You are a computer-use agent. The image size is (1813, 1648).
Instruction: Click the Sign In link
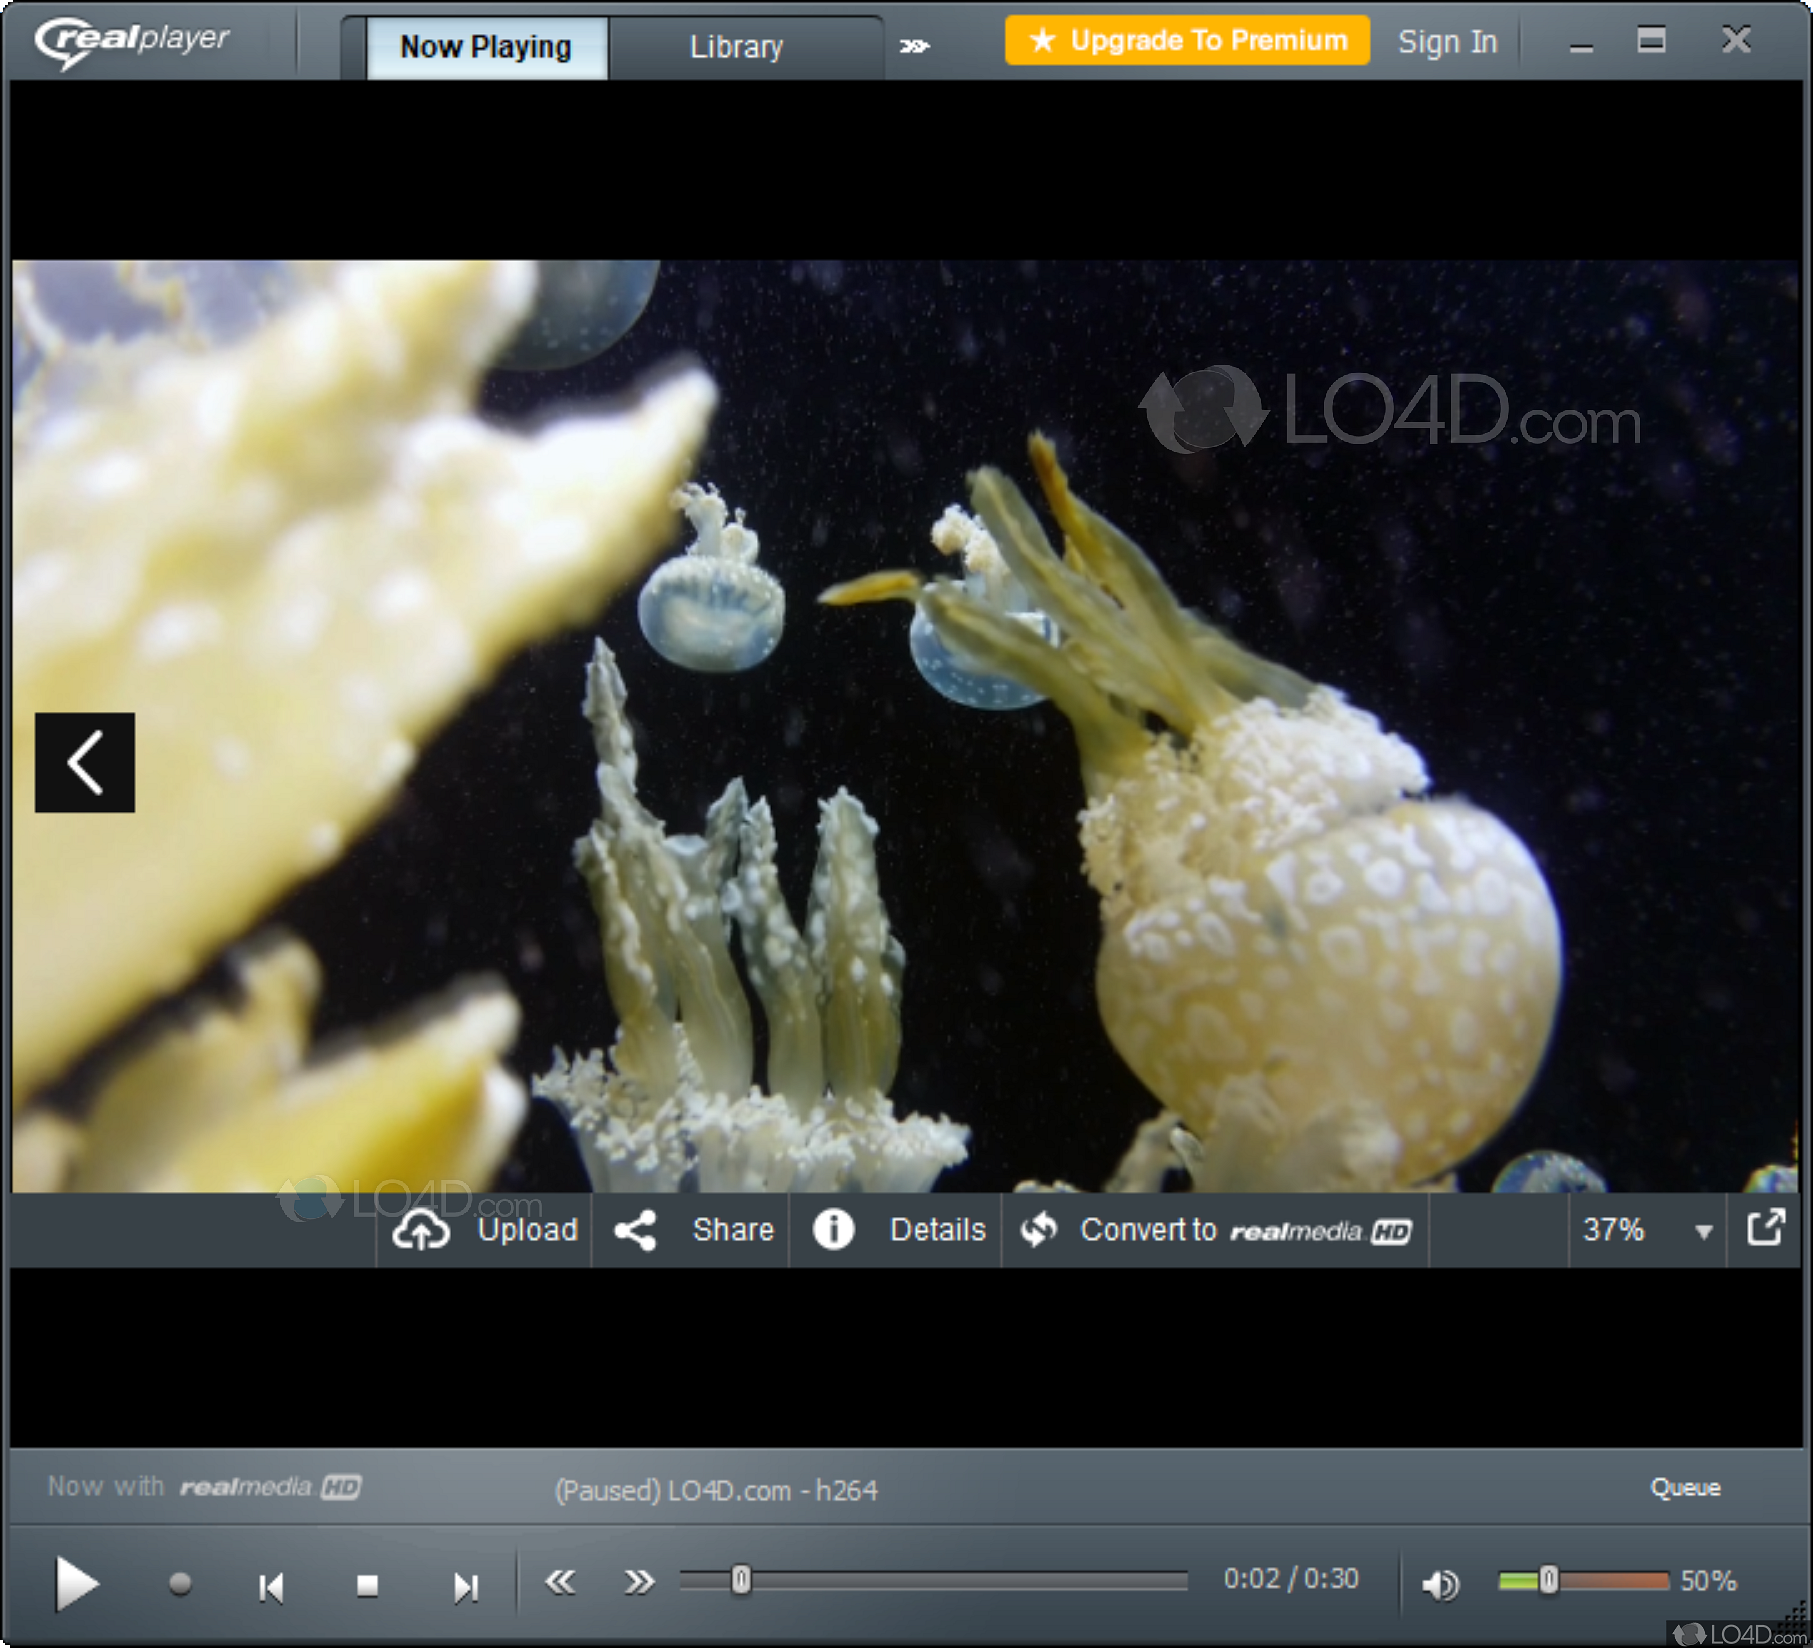[1447, 42]
